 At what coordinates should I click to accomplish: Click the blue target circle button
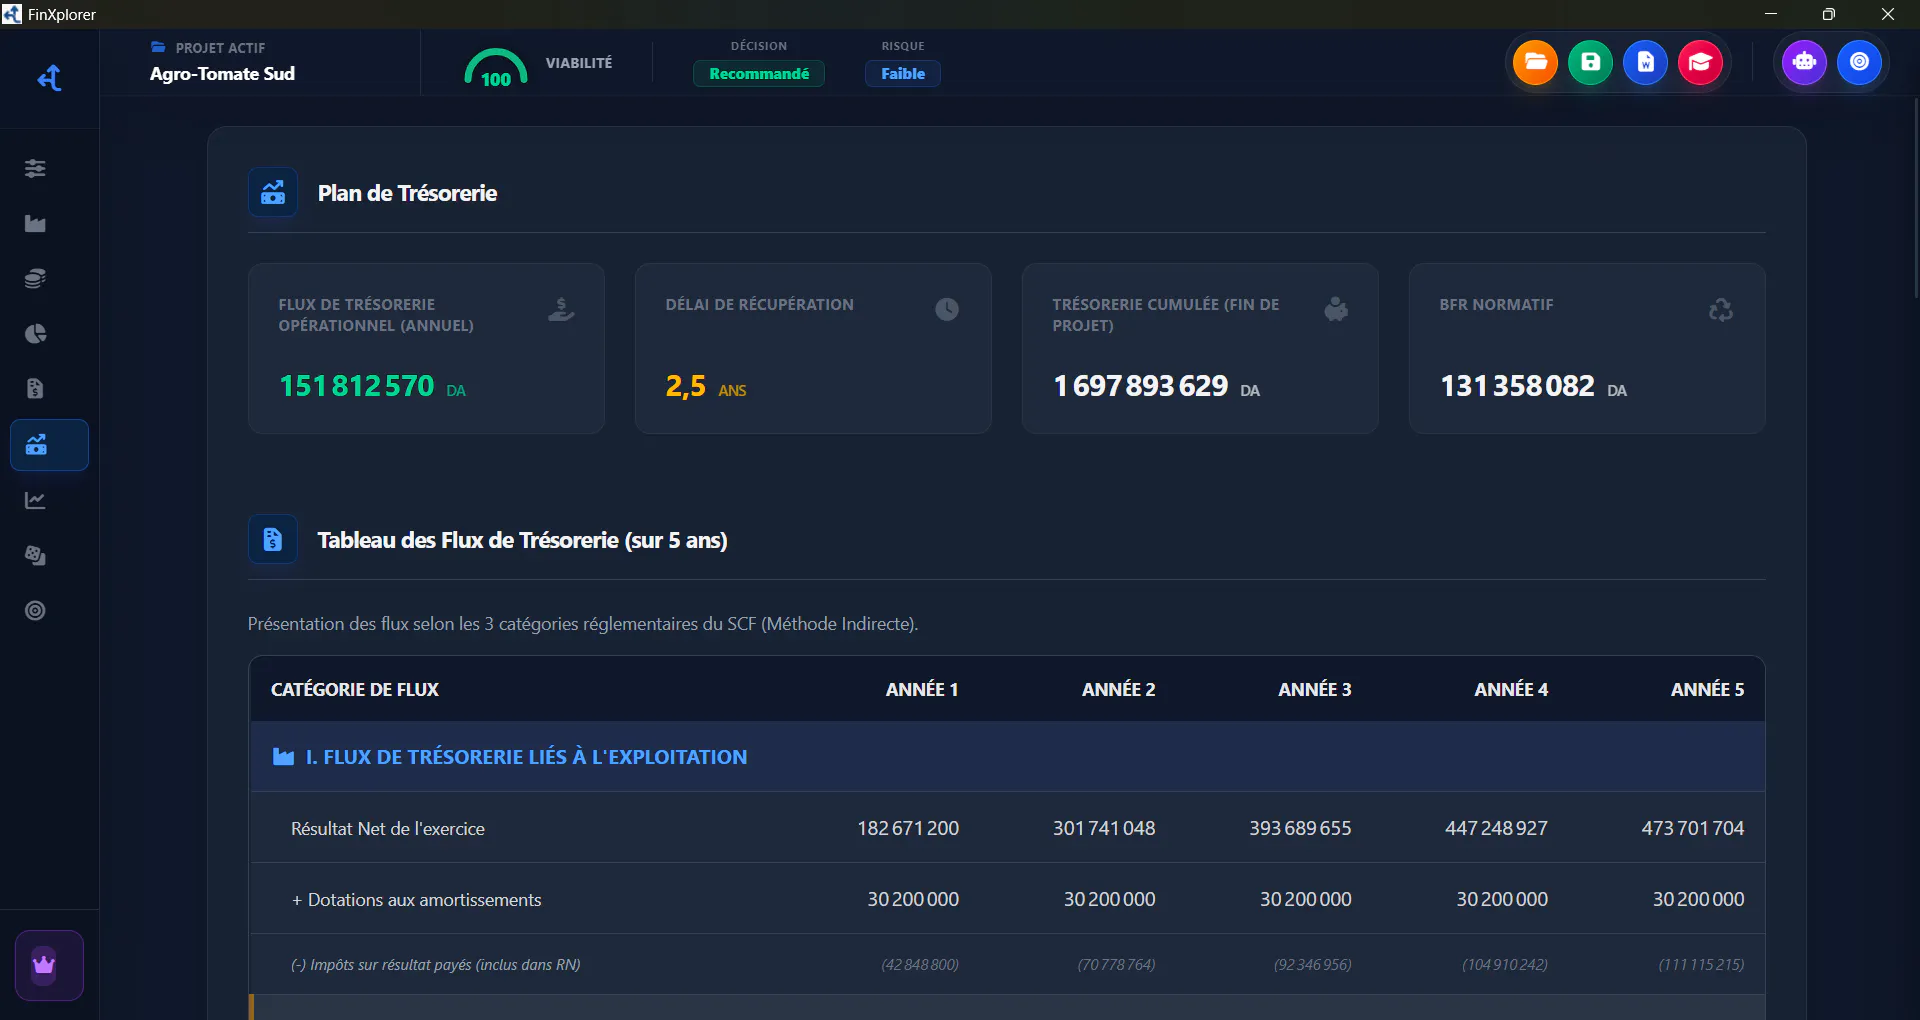[1859, 62]
